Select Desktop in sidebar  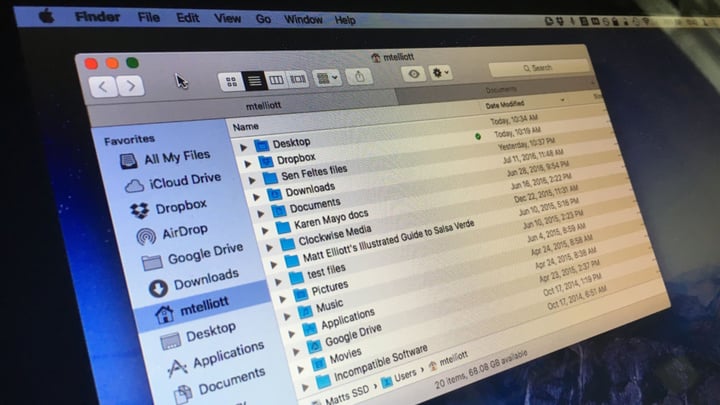coord(198,336)
